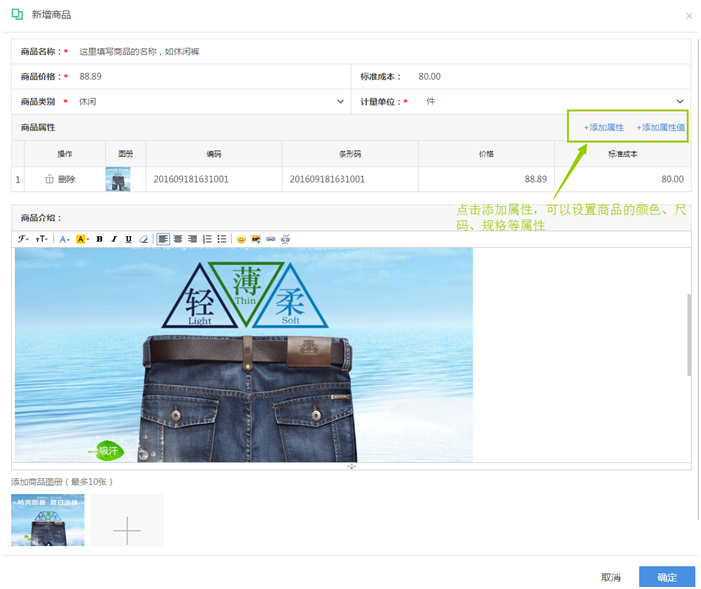This screenshot has width=701, height=589.
Task: Click the trash icon in row 1
Action: (x=49, y=179)
